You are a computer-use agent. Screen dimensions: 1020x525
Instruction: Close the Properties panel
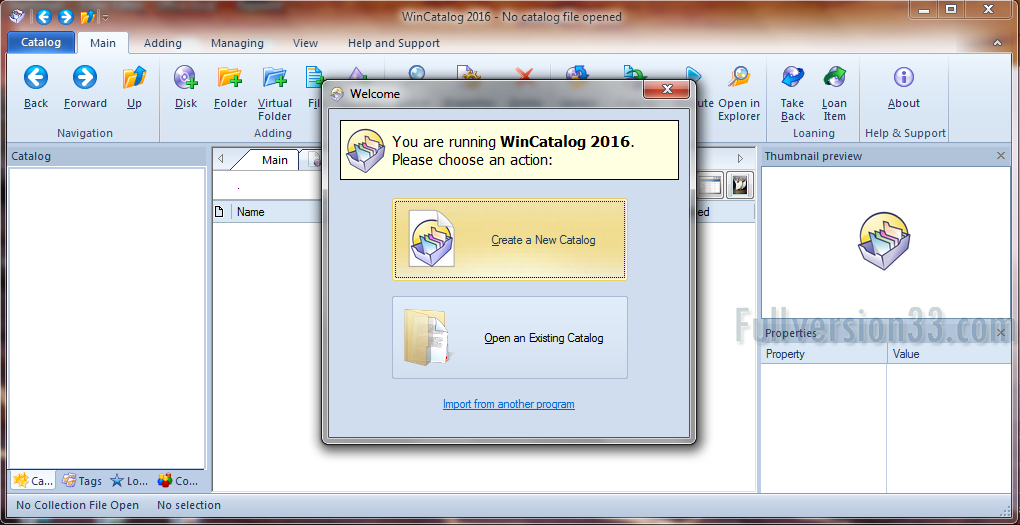coord(1001,333)
